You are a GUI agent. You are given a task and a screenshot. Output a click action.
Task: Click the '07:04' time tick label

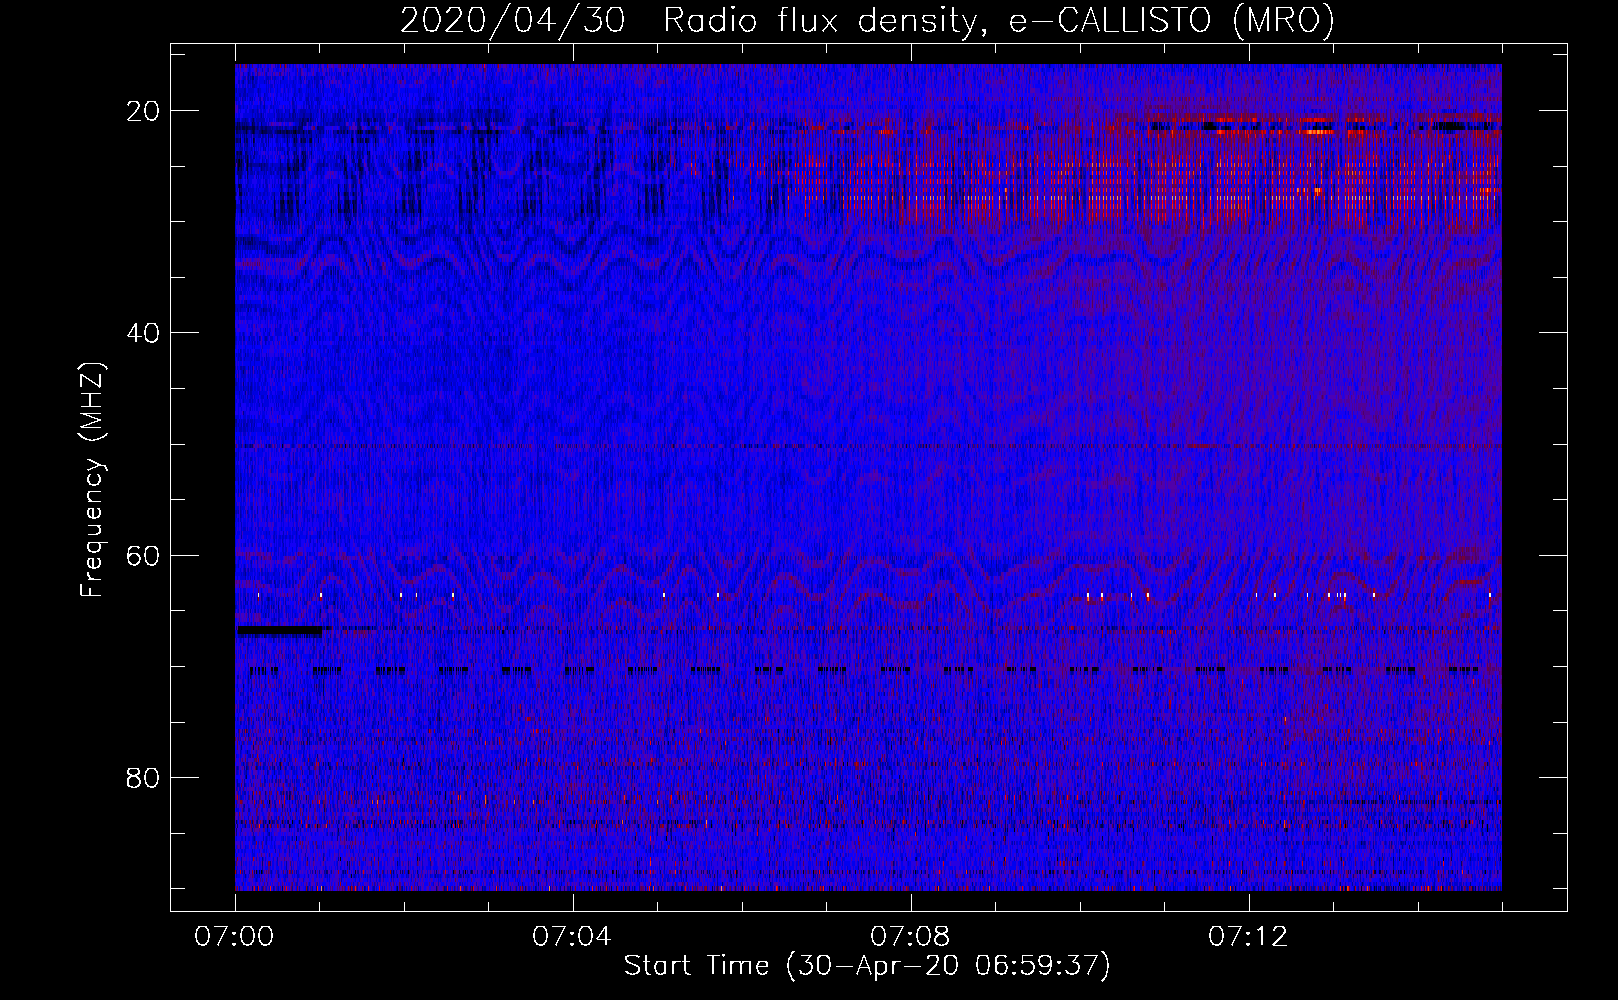tap(572, 937)
